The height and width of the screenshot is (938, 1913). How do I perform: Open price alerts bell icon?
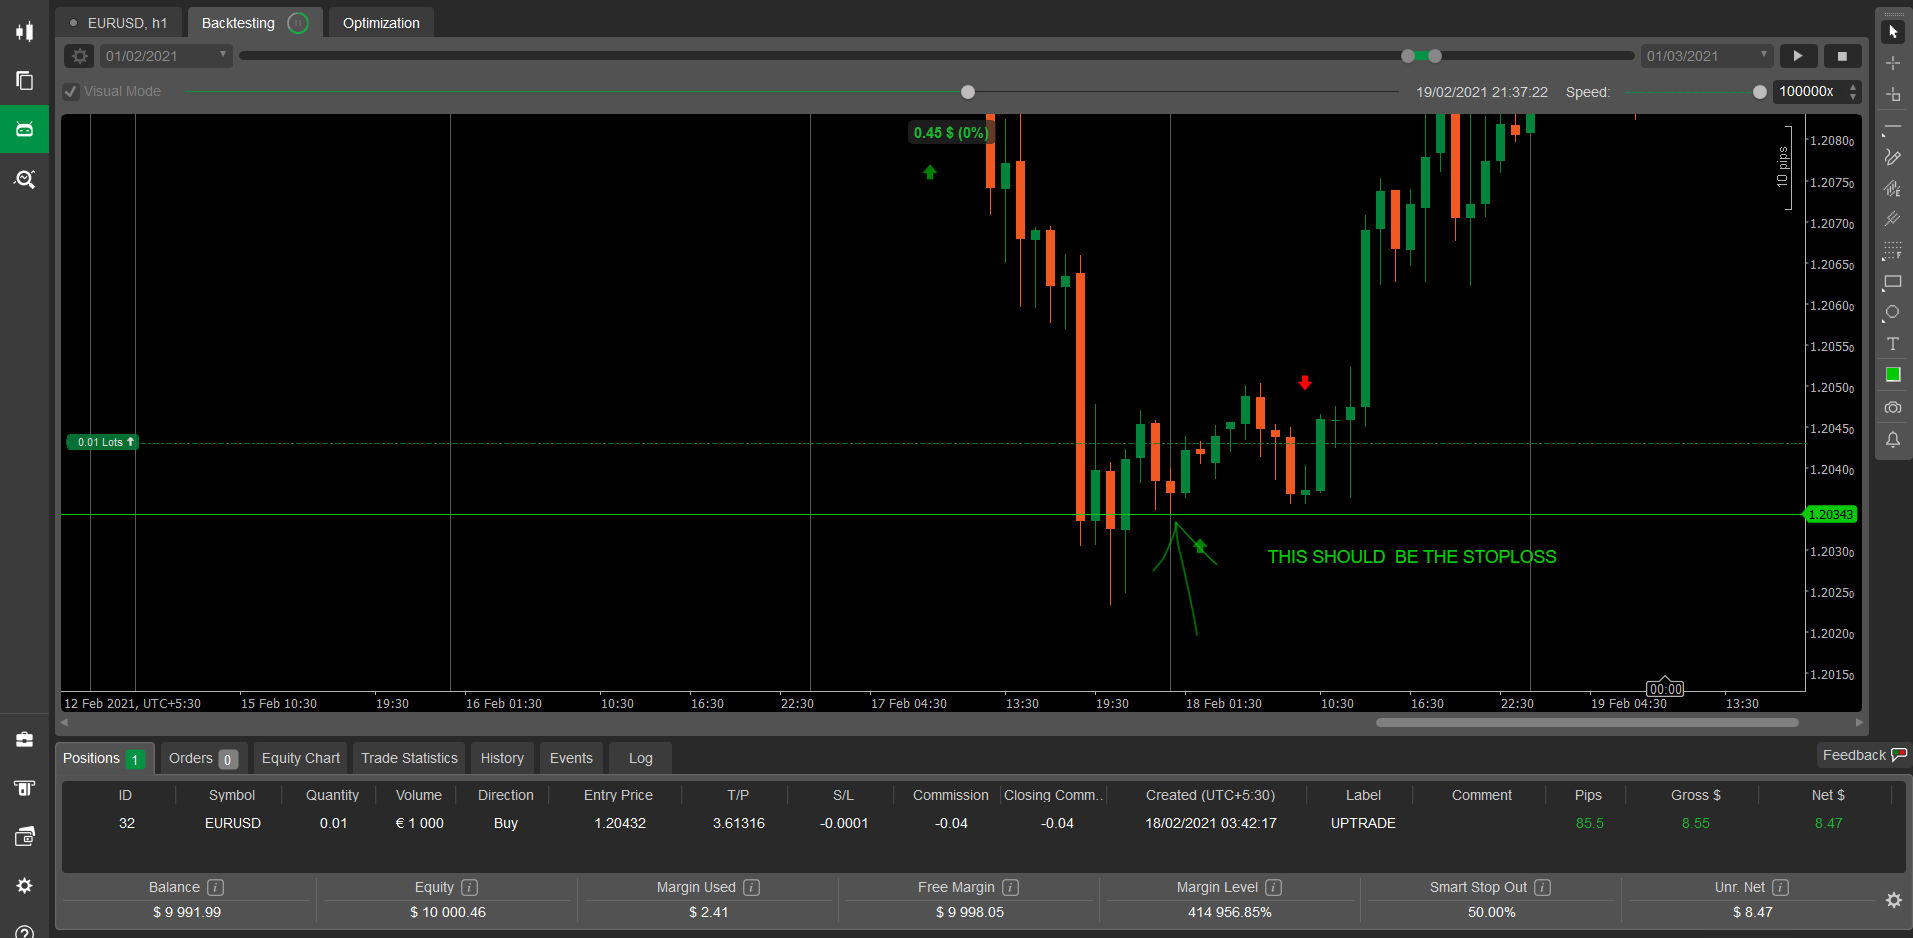[x=1892, y=440]
